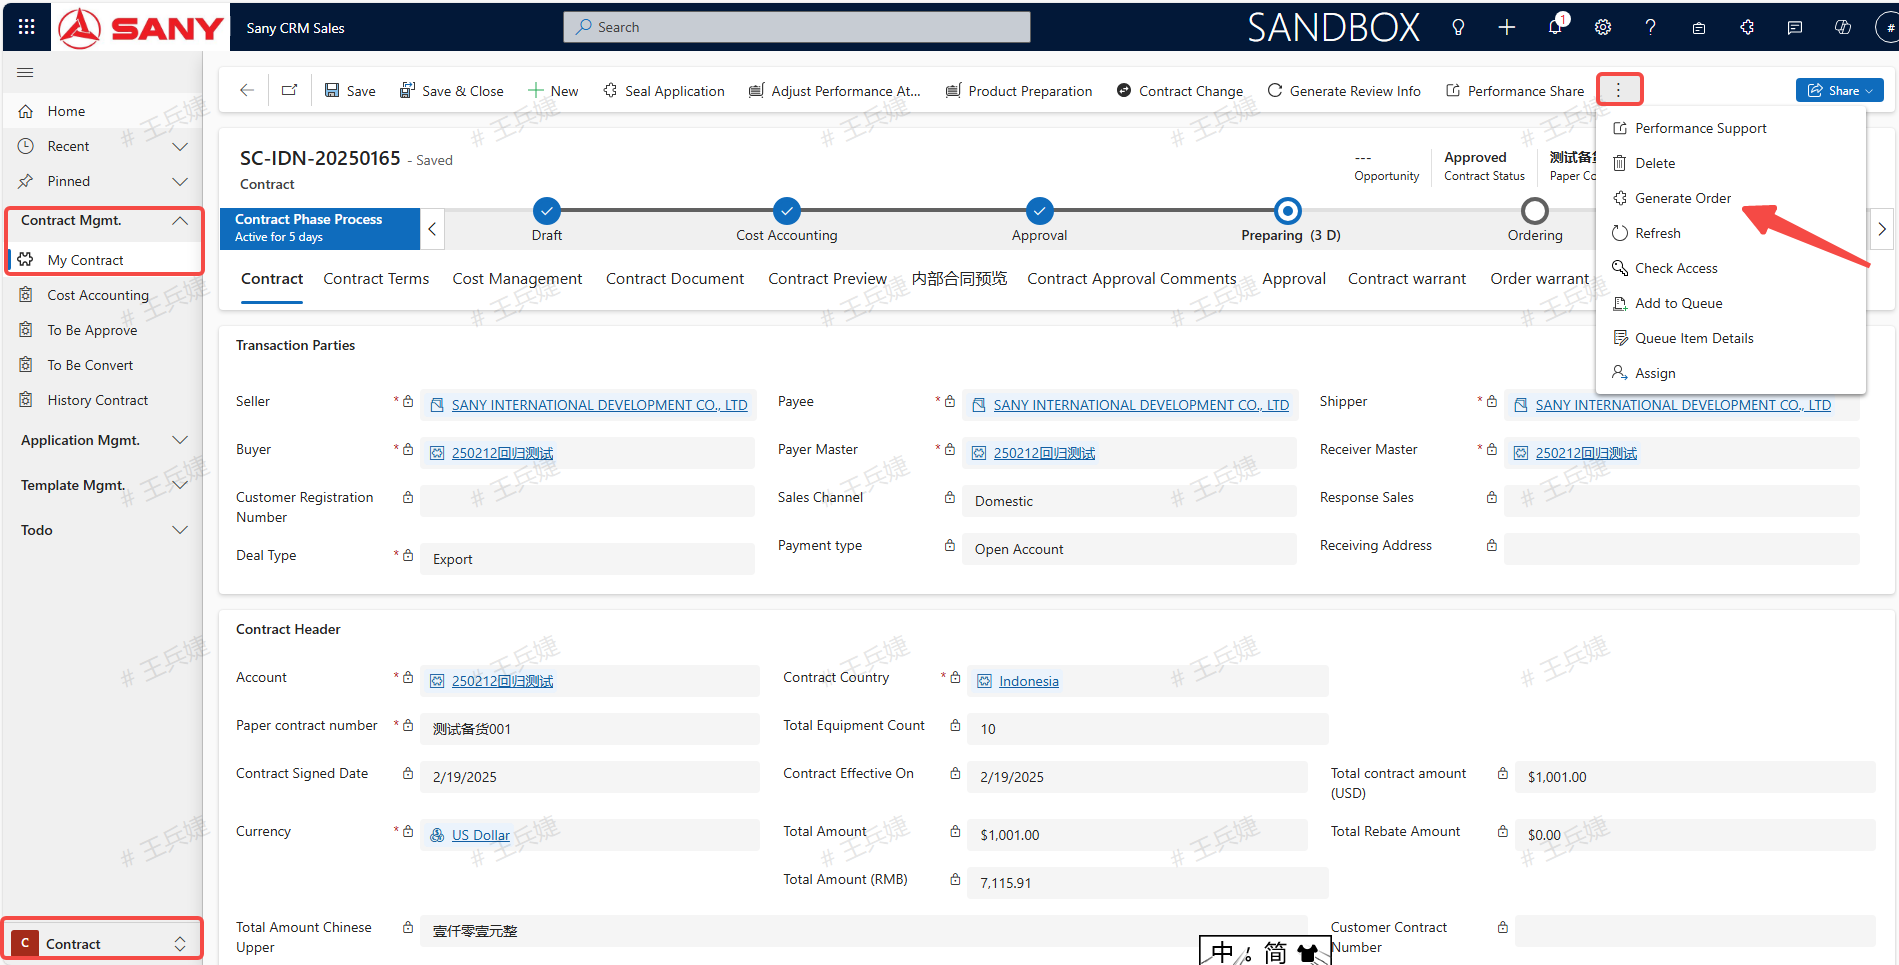Select the Seal Application toolbar icon
Image resolution: width=1899 pixels, height=965 pixels.
pos(610,90)
